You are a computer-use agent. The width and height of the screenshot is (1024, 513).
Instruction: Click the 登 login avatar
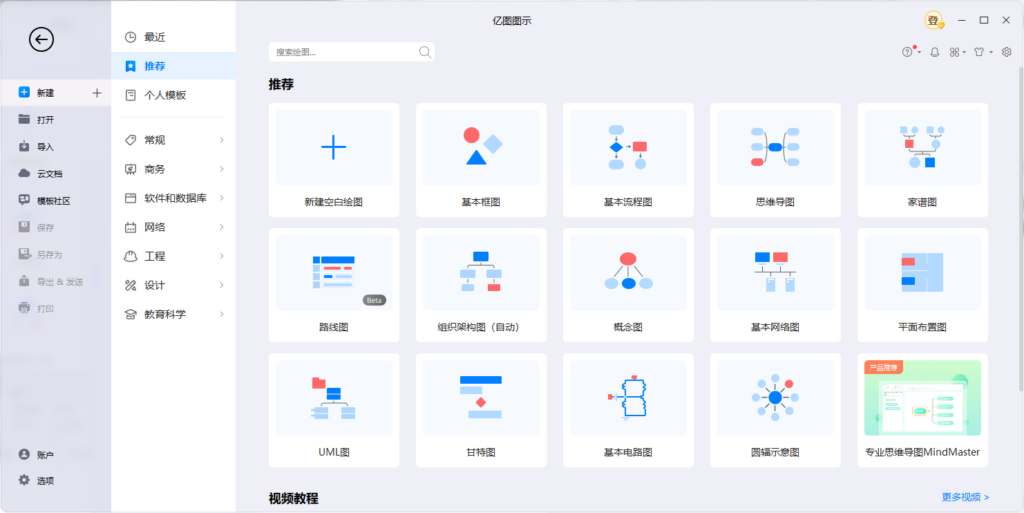point(934,21)
